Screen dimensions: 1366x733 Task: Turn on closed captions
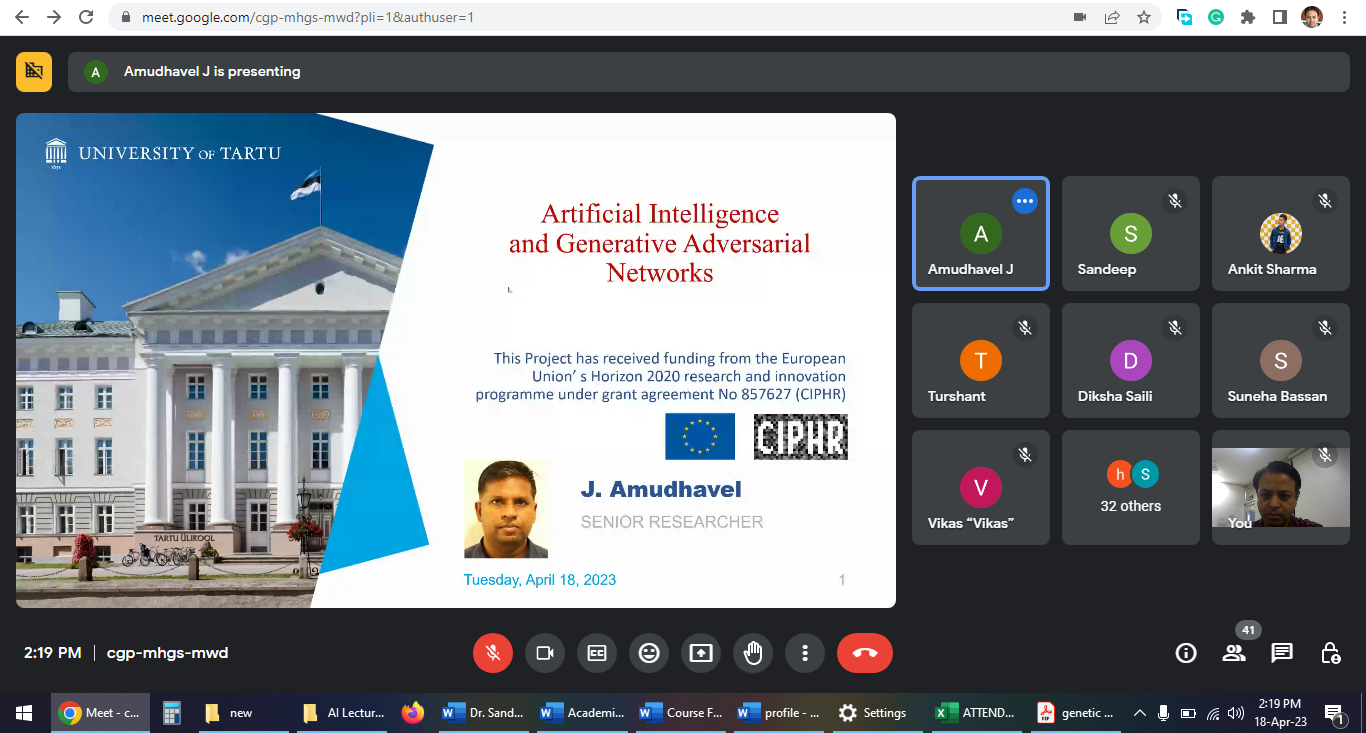597,653
